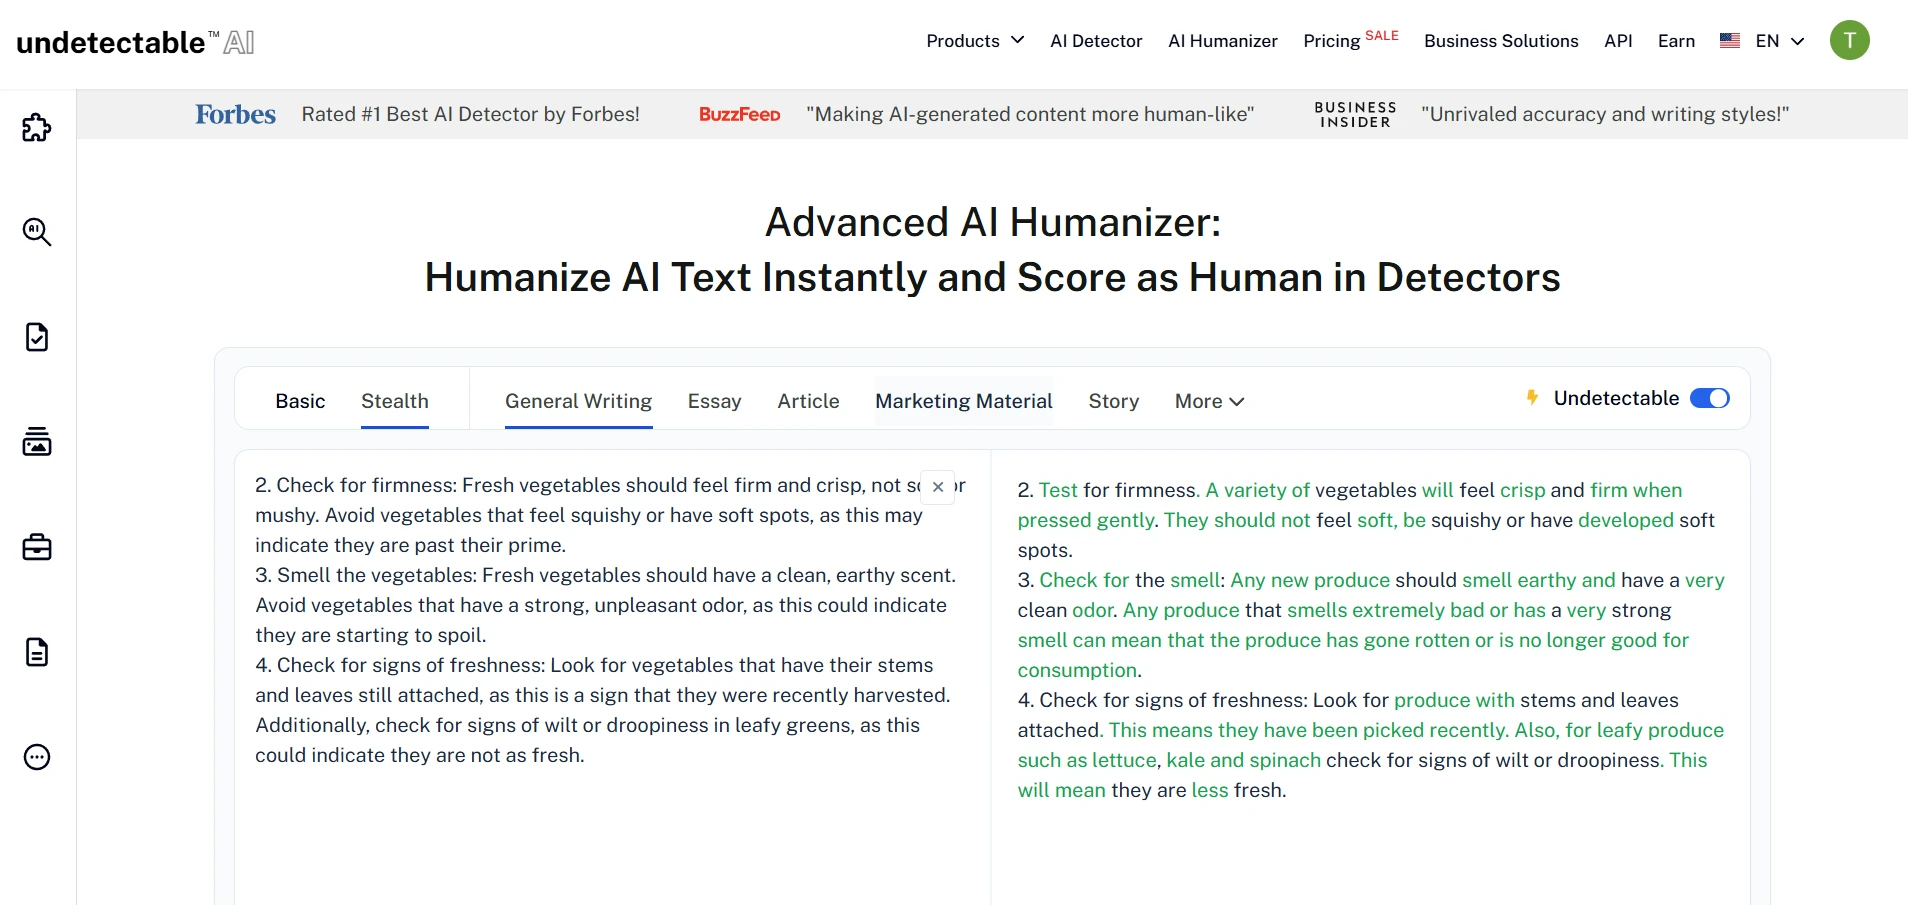Click the "Unrivaled accuracy and writing styles!" quote

1605,114
